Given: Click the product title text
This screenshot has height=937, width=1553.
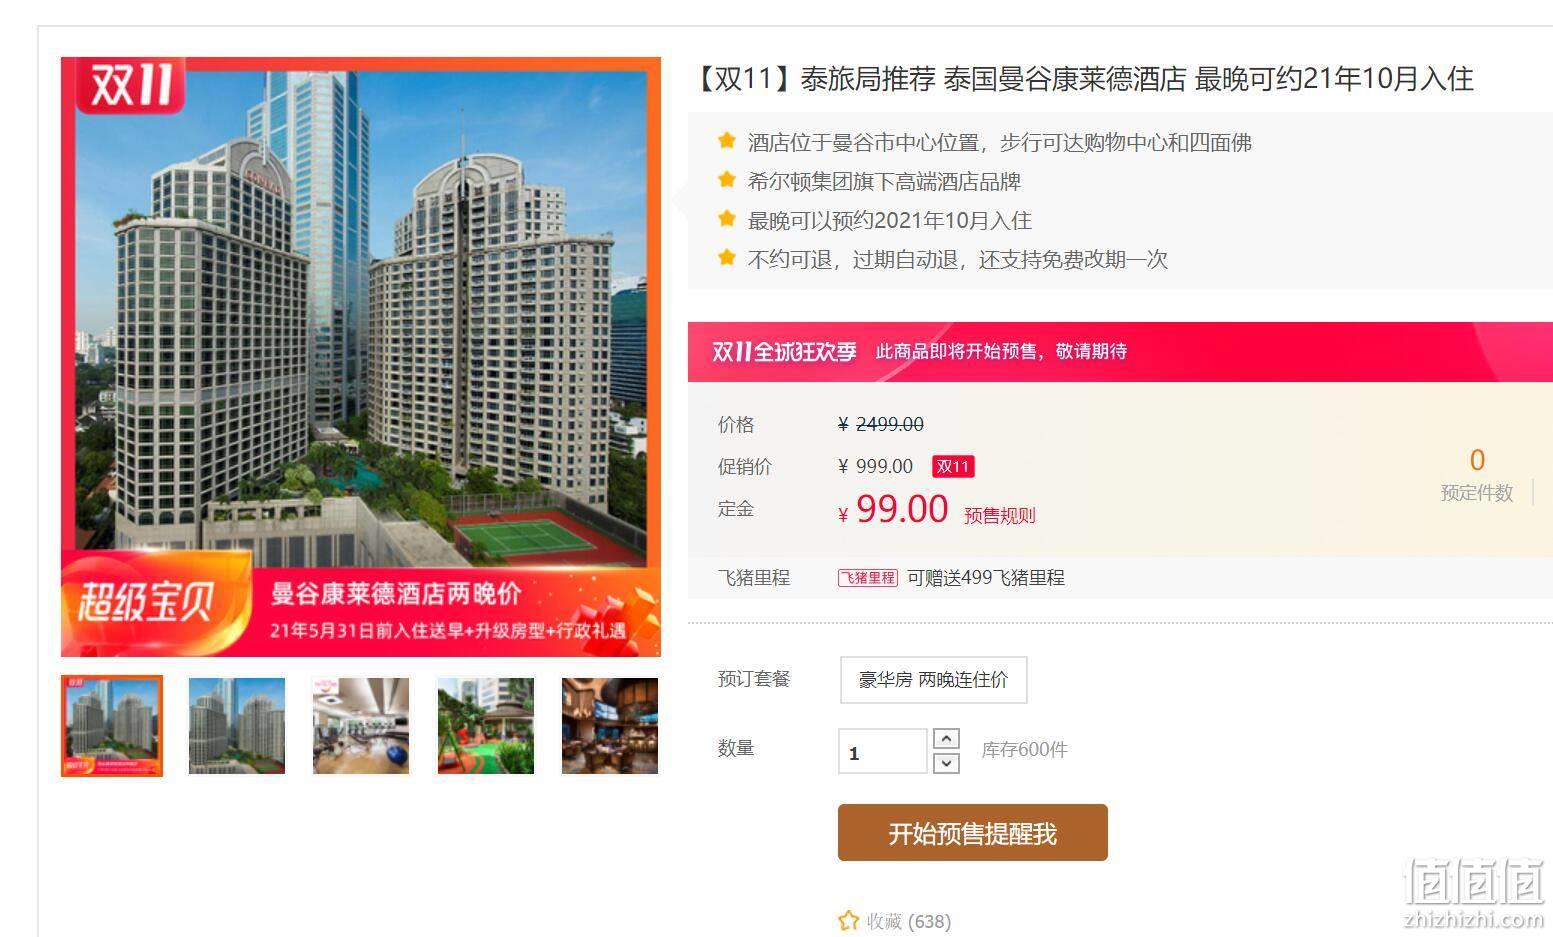Looking at the screenshot, I should [1082, 78].
